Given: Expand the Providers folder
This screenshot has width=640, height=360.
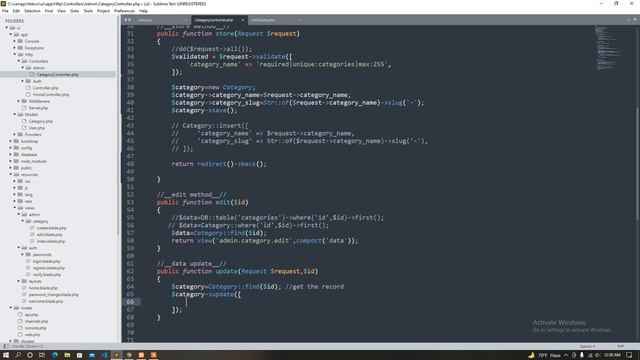Looking at the screenshot, I should click(15, 134).
